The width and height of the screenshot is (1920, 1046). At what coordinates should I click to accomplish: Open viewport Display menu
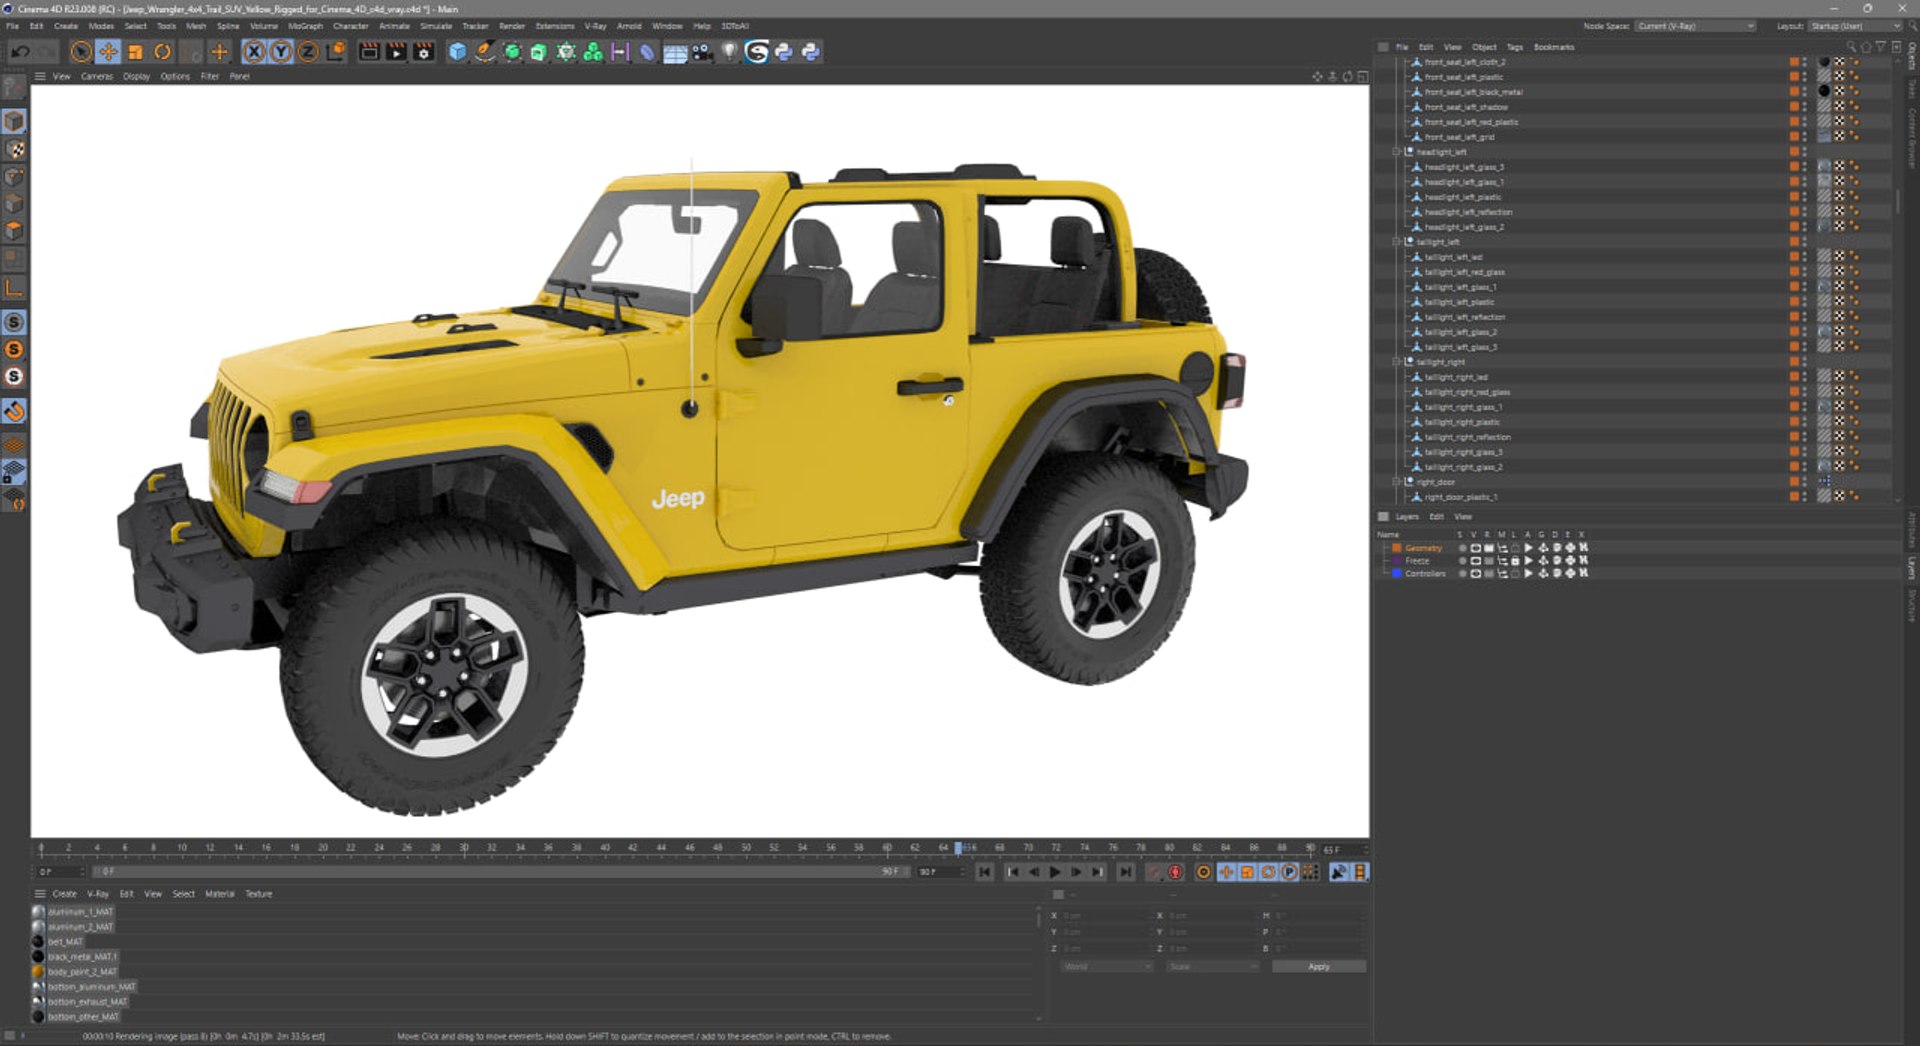coord(136,76)
